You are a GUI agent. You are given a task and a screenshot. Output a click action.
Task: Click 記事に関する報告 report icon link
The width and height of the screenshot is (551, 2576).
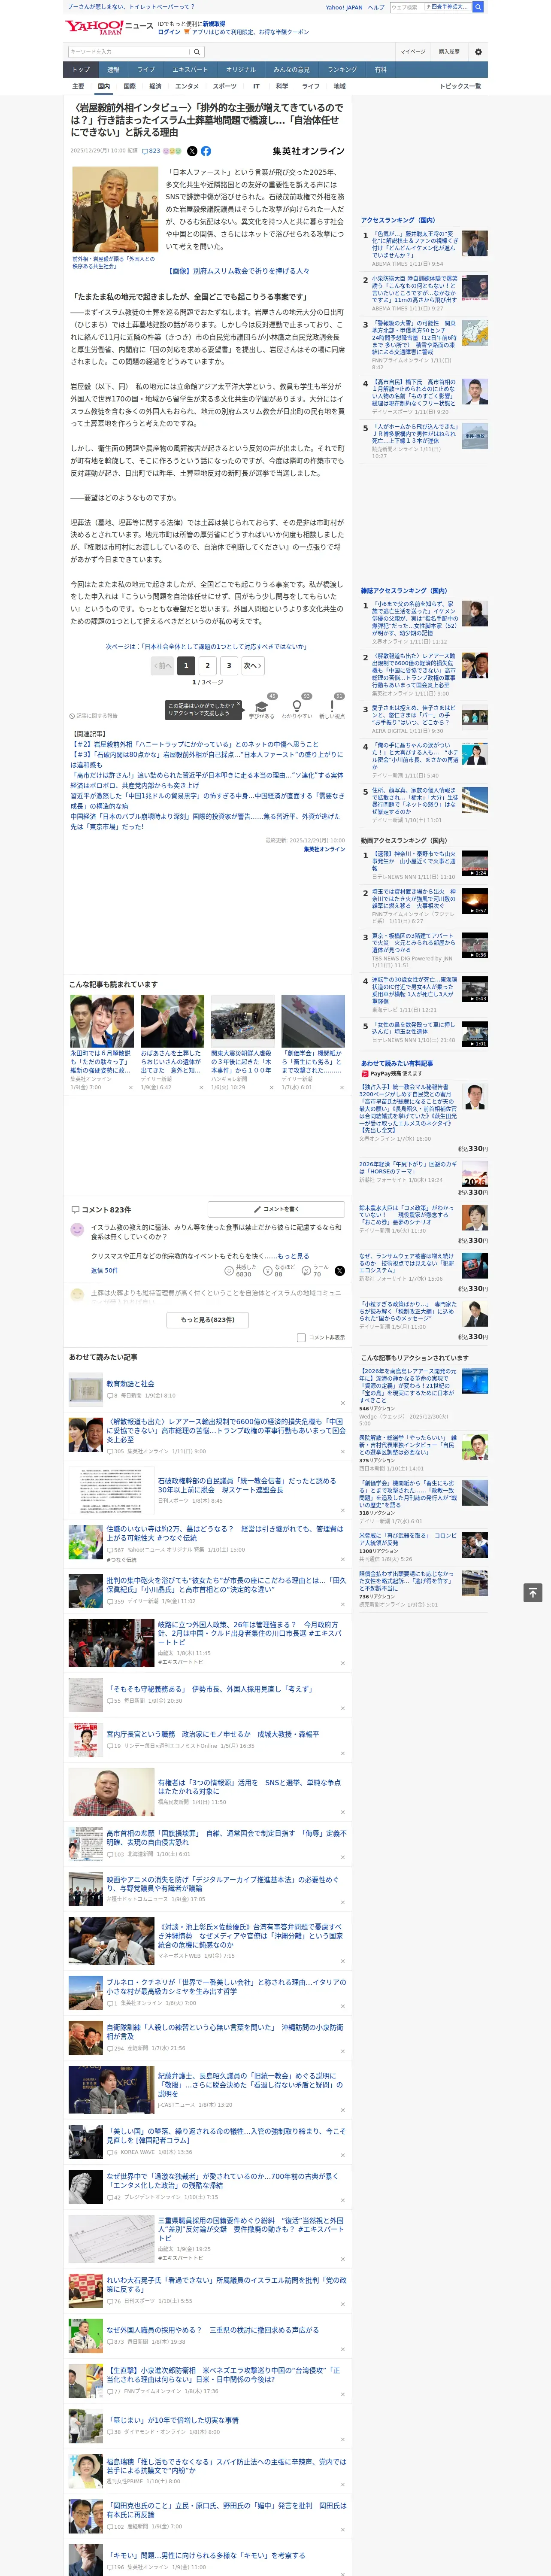point(94,716)
